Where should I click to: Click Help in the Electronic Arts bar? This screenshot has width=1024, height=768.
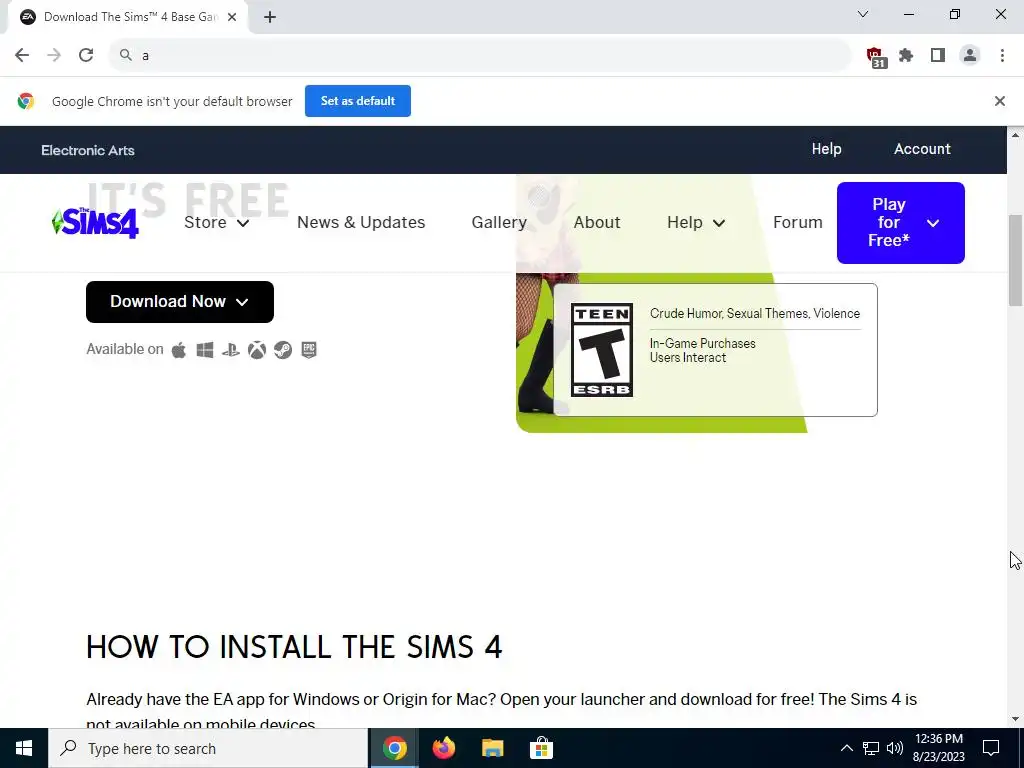click(x=826, y=150)
